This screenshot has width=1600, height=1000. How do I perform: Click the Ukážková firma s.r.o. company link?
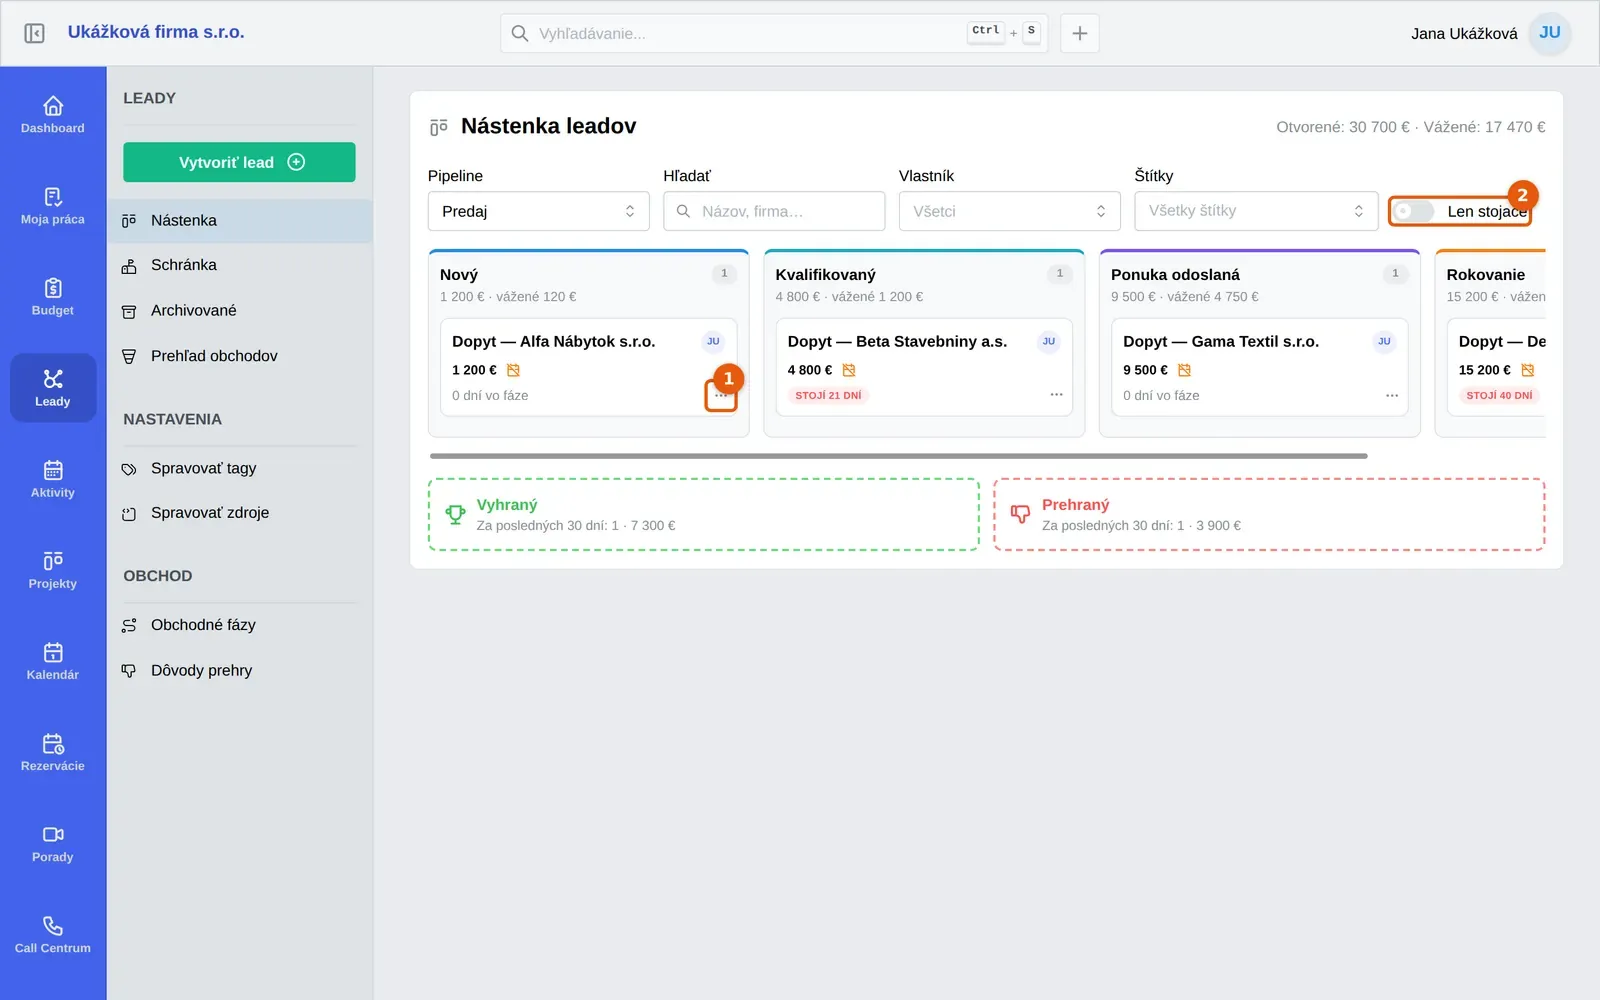[156, 32]
